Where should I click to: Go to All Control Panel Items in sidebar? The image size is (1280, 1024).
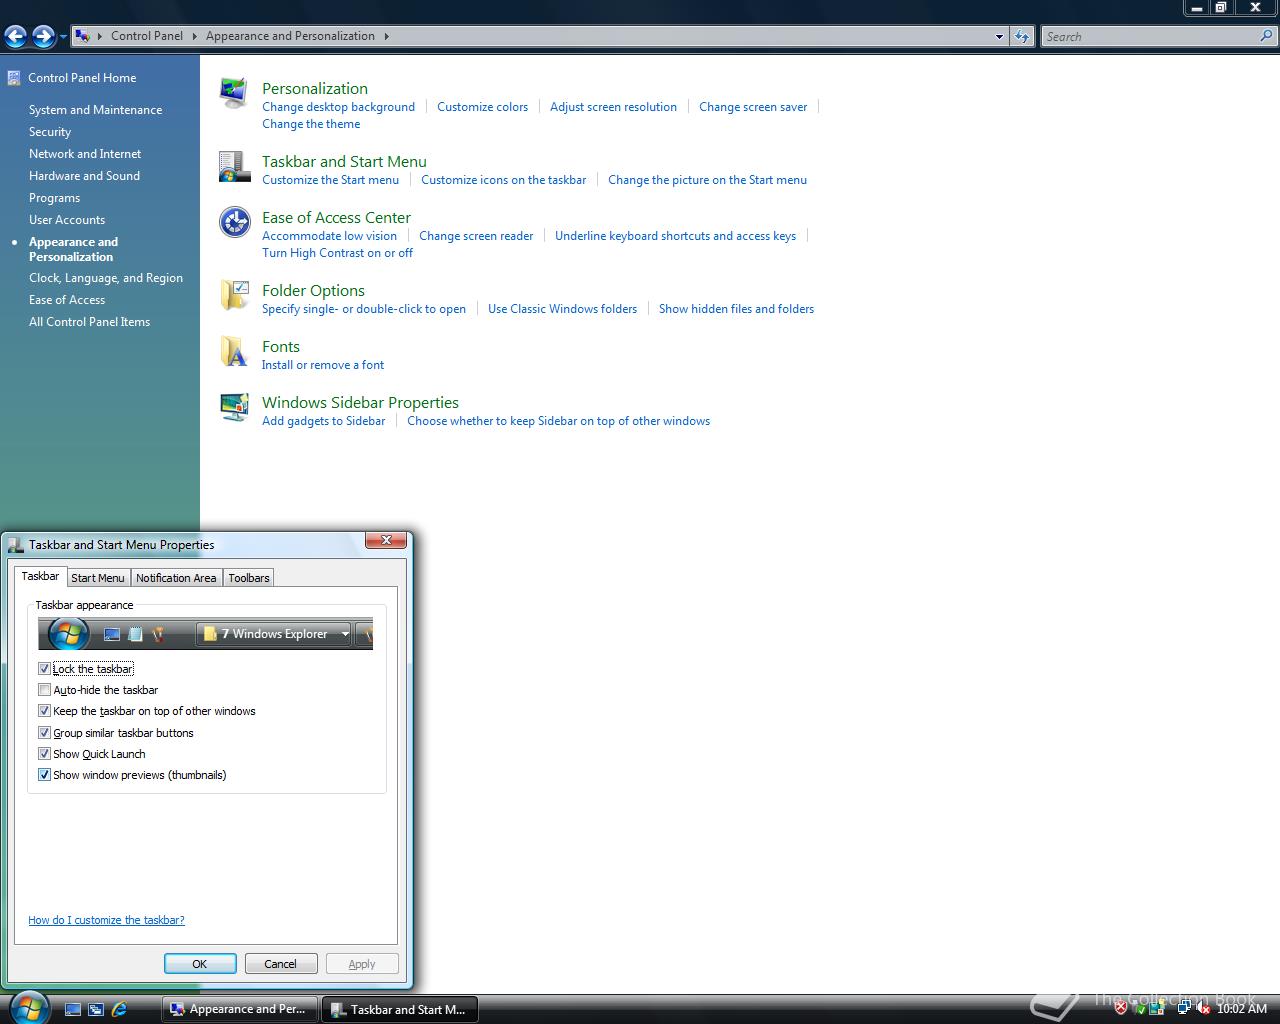[89, 322]
